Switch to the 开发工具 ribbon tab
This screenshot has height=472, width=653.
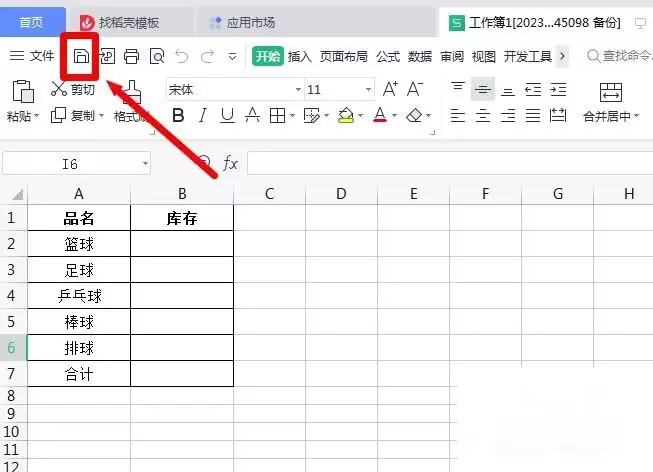(528, 56)
